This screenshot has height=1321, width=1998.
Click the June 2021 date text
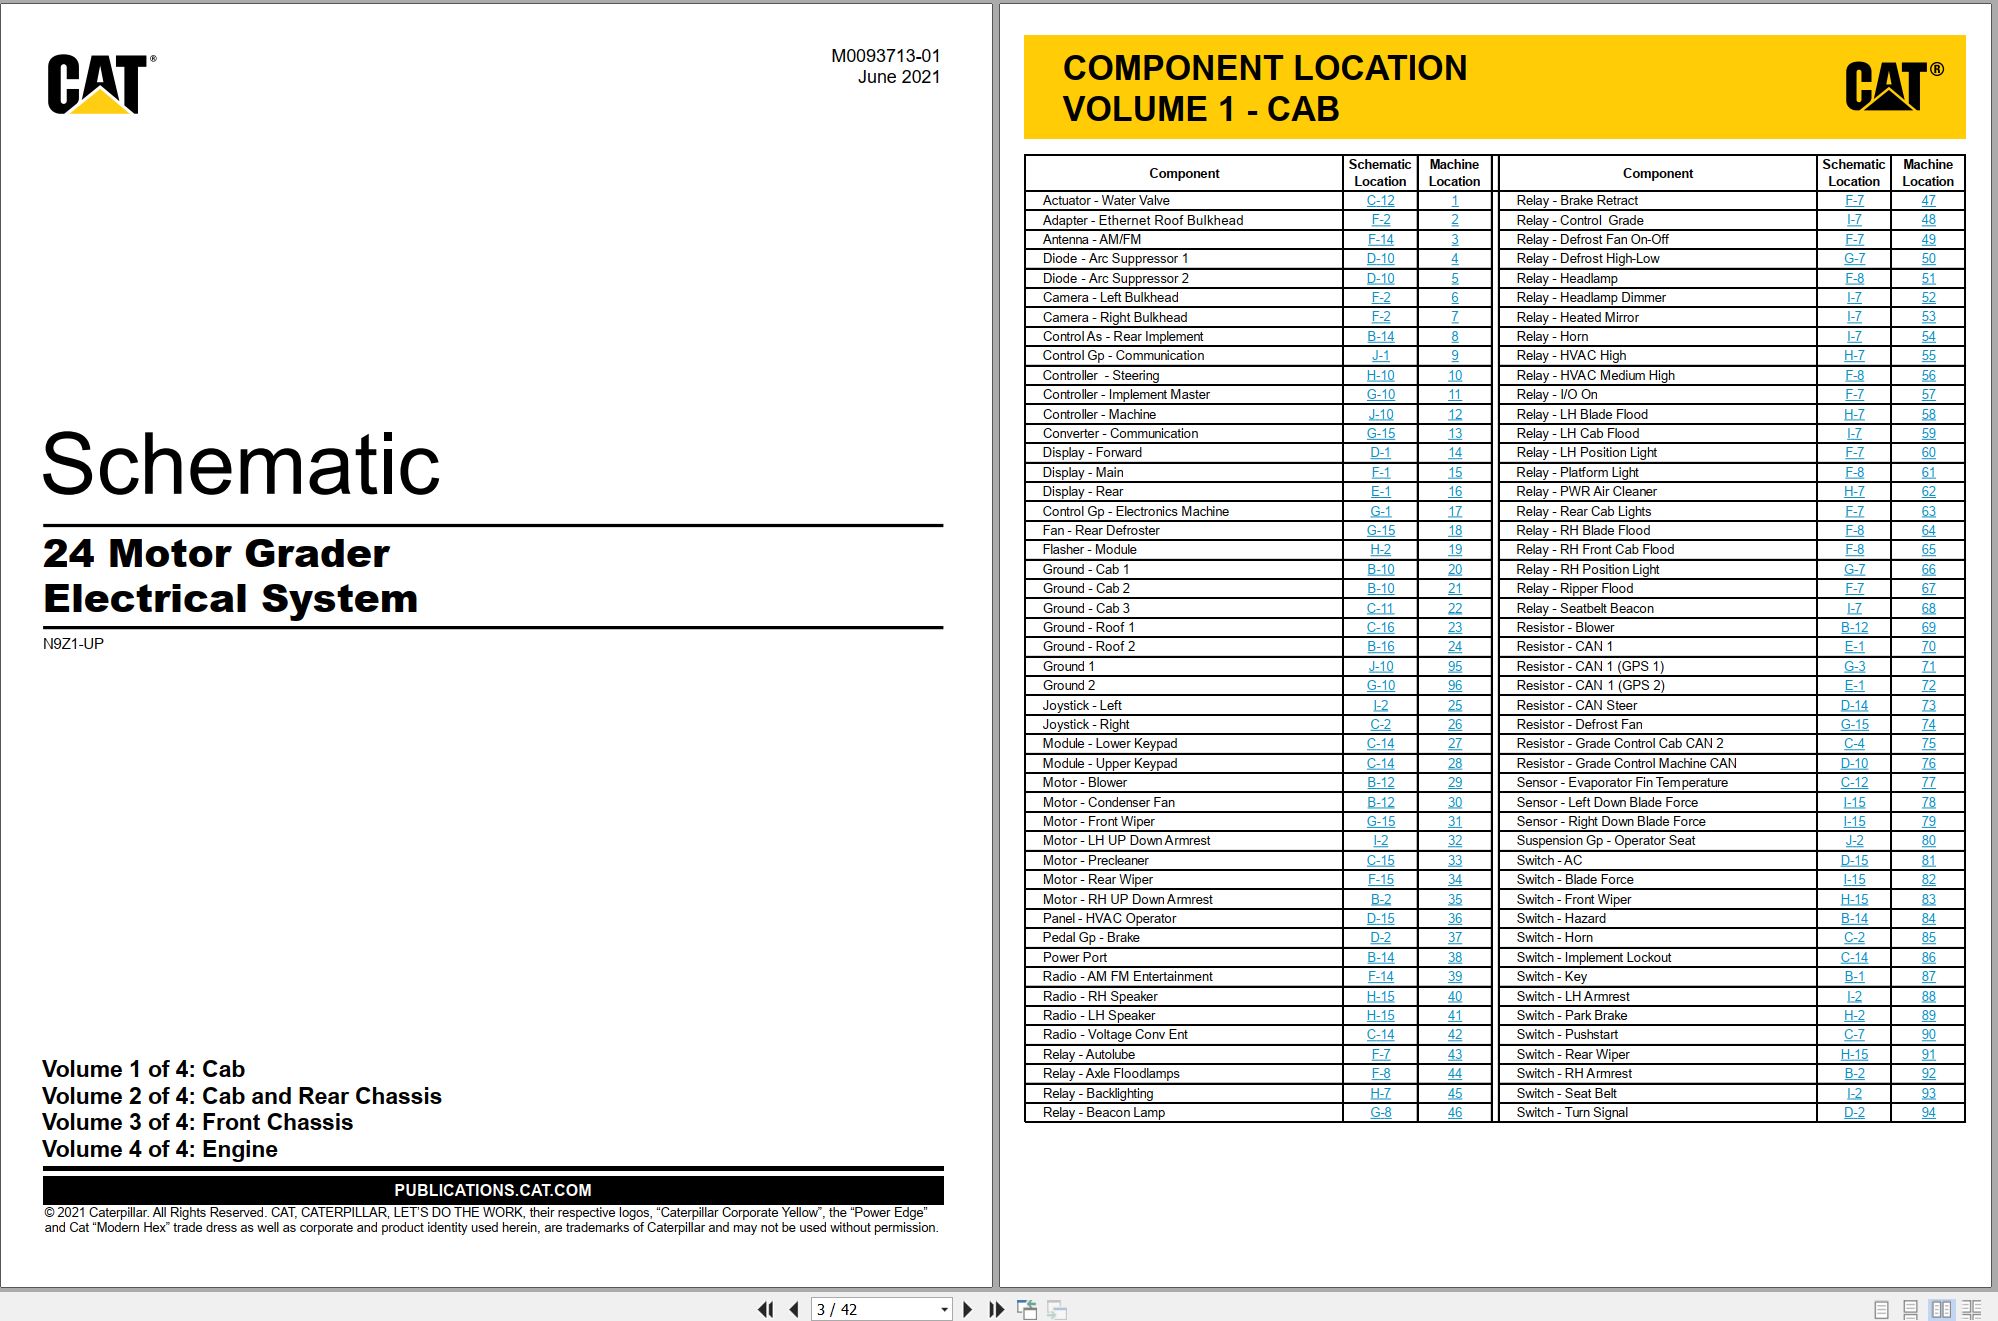click(x=898, y=77)
